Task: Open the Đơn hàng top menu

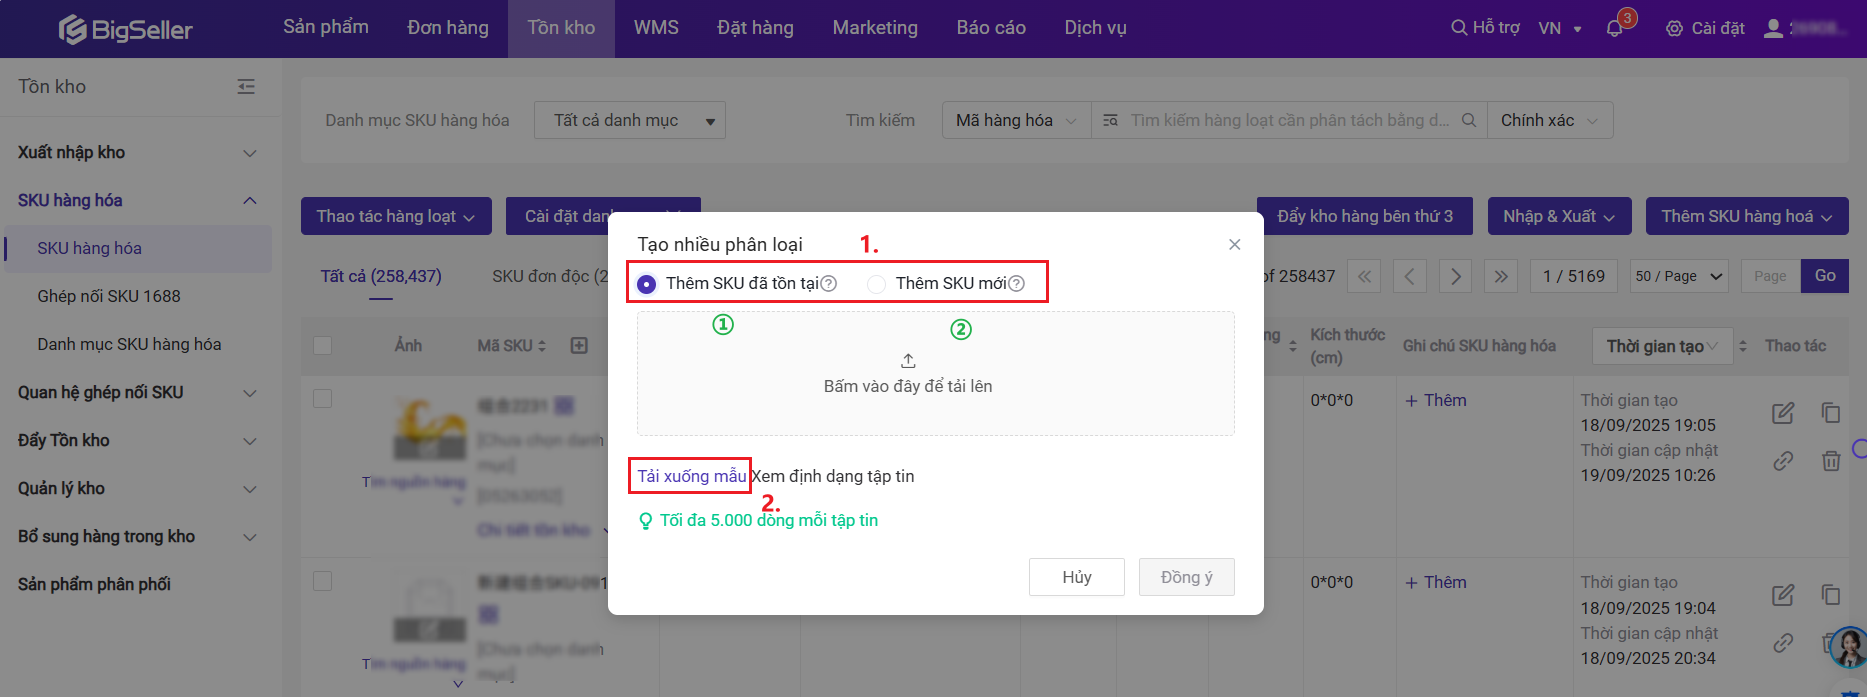Action: point(448,28)
